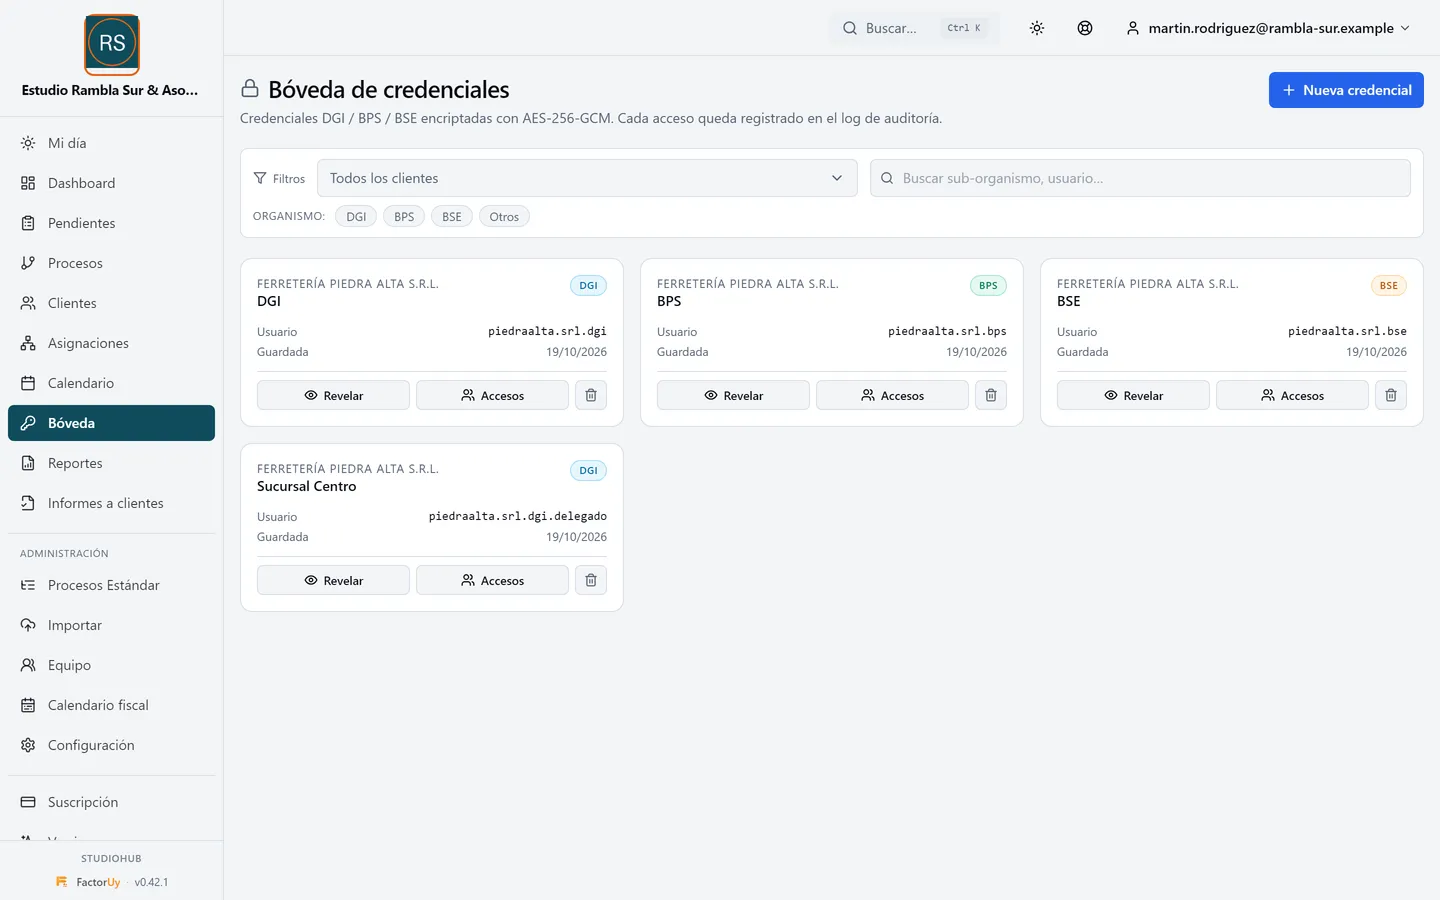The width and height of the screenshot is (1440, 900).
Task: Filter by BSE organismo chip
Action: 452,216
